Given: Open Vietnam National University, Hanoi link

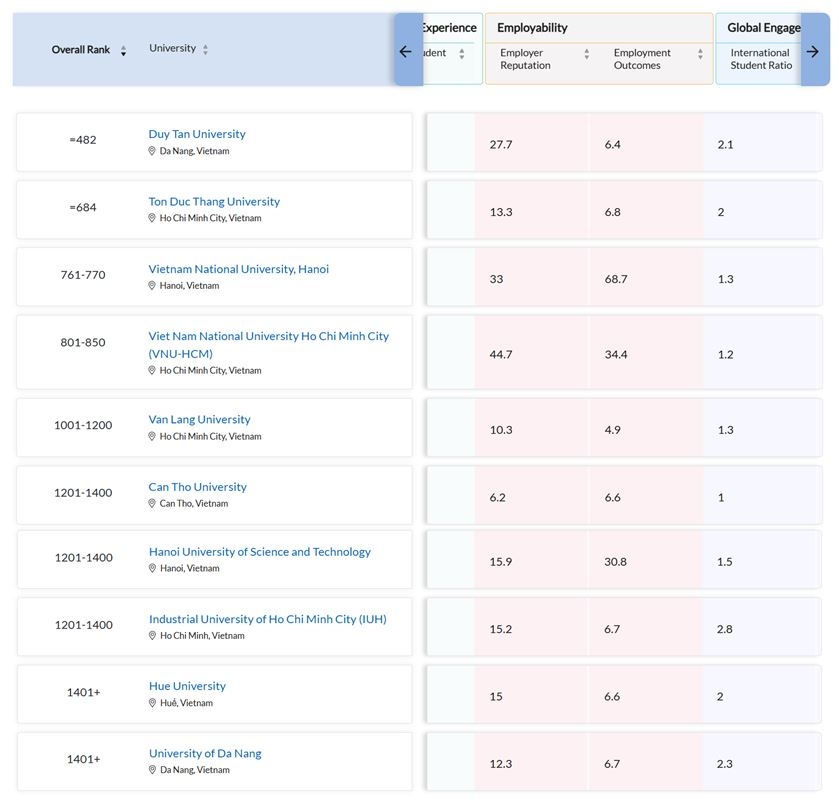Looking at the screenshot, I should (x=238, y=269).
